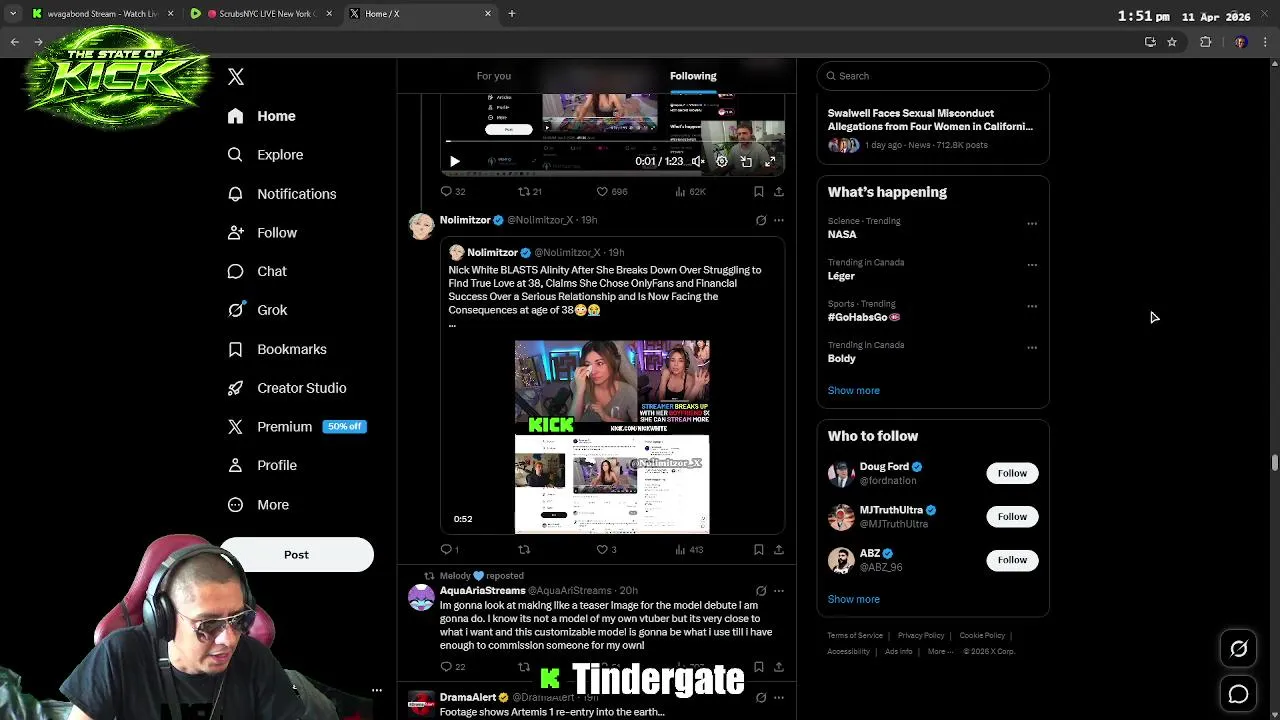Image resolution: width=1280 pixels, height=720 pixels.
Task: Like the post with 696 likes
Action: (612, 191)
